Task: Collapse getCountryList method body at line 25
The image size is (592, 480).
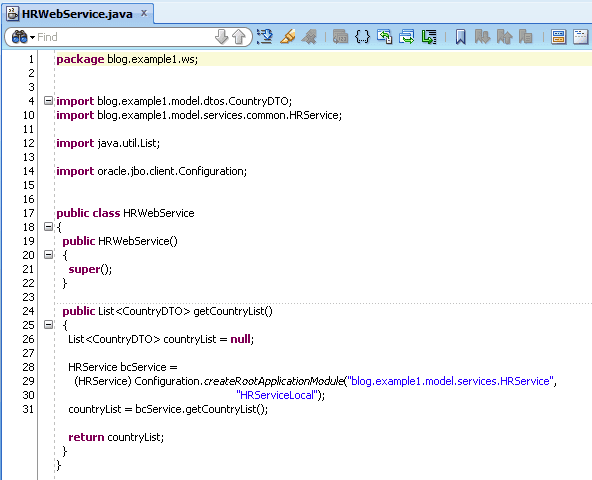Action: pos(48,324)
